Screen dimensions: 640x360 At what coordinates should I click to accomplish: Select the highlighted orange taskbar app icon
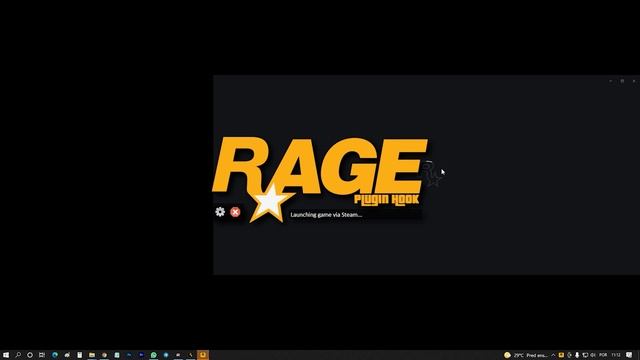click(203, 355)
